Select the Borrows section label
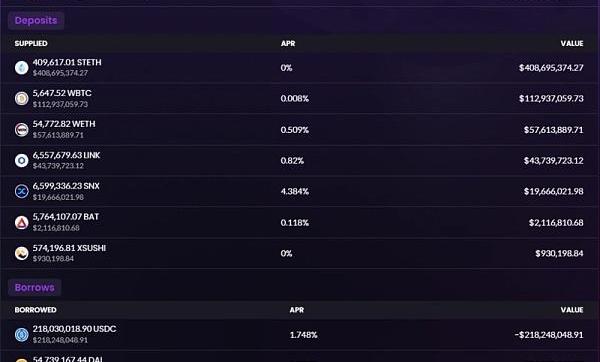The height and width of the screenshot is (362, 600). tap(34, 287)
